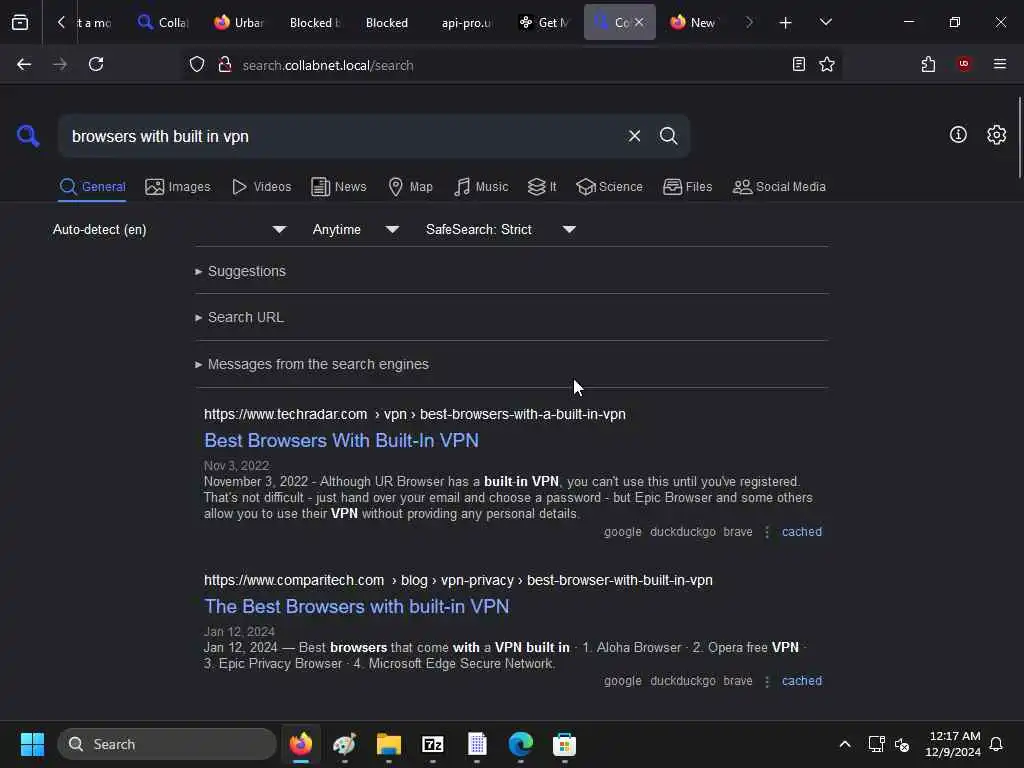This screenshot has height=768, width=1024.
Task: Close the active Collabnet search tab
Action: 639,22
